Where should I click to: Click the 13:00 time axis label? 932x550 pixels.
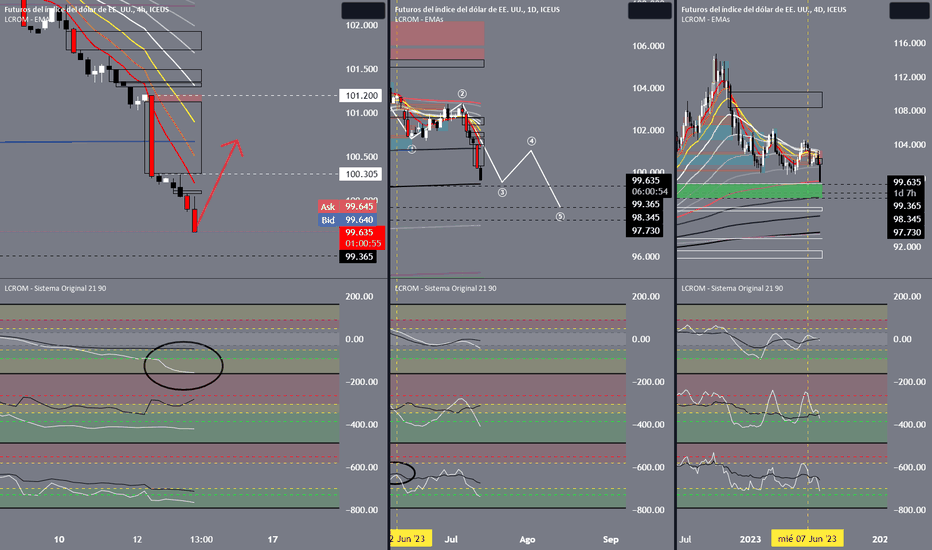point(201,540)
